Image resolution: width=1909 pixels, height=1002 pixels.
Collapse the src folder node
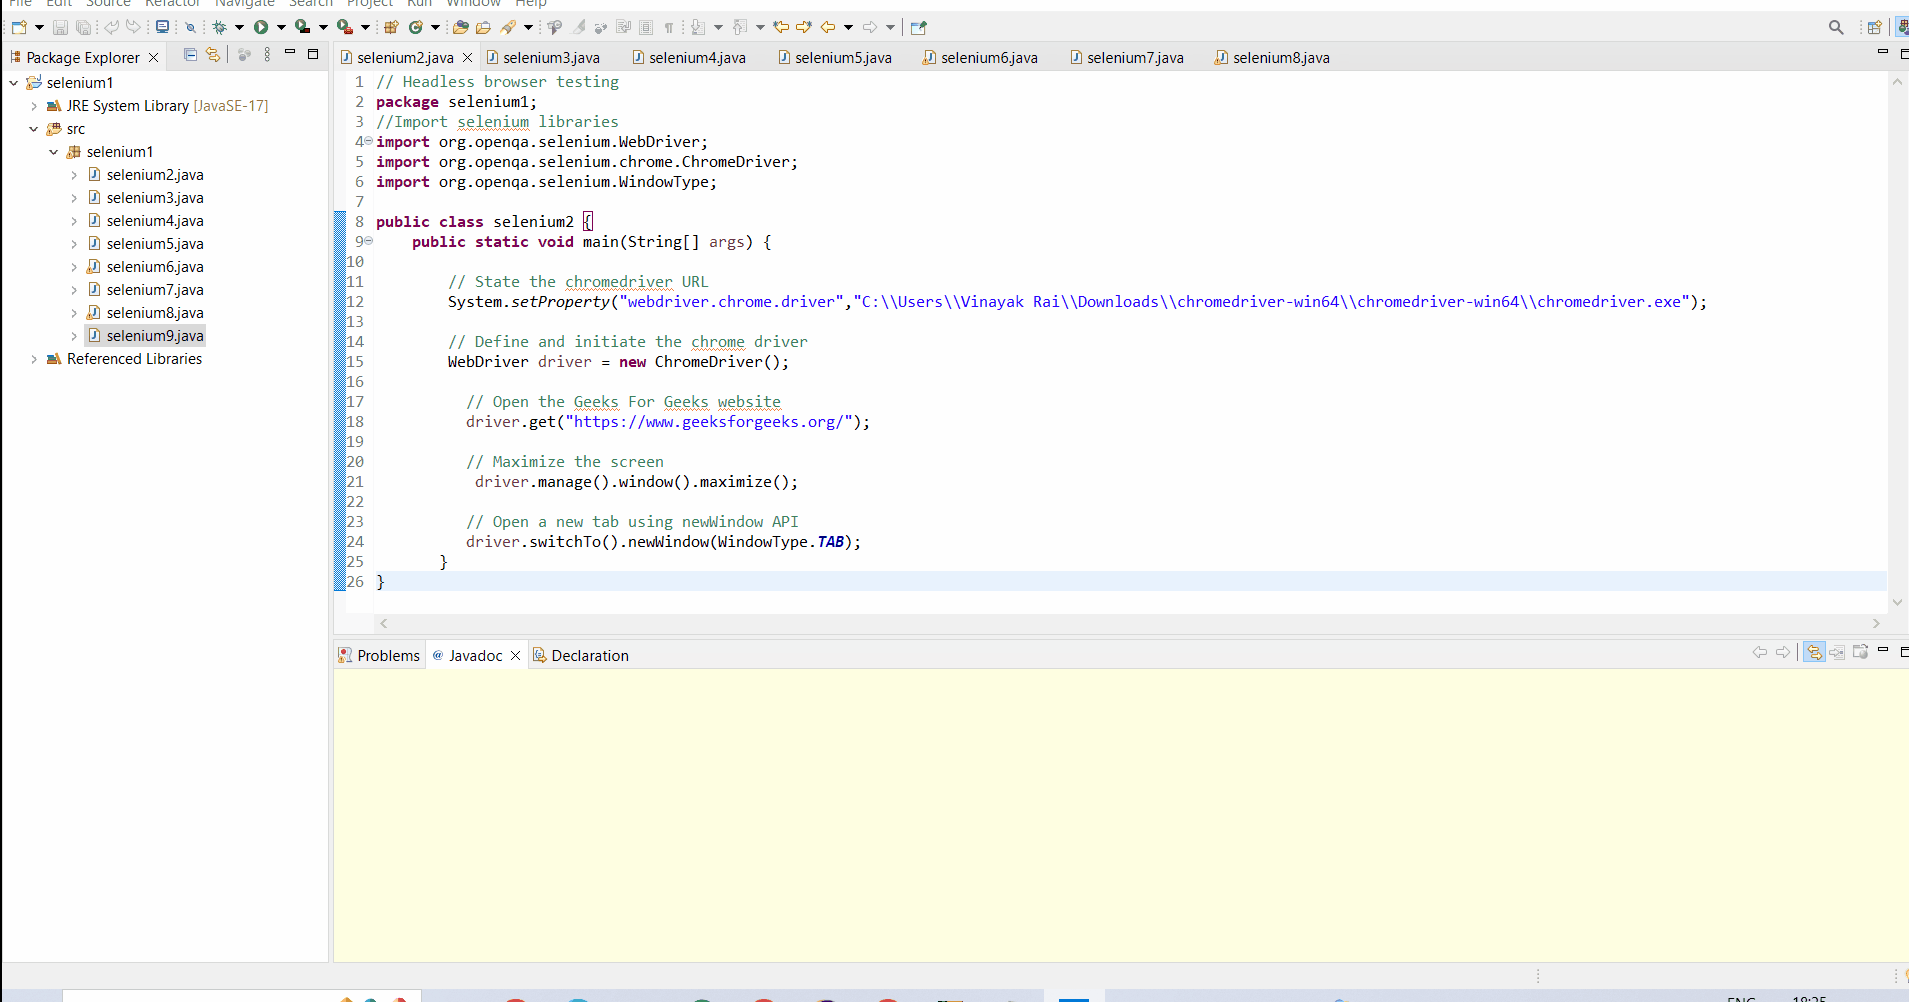point(33,129)
